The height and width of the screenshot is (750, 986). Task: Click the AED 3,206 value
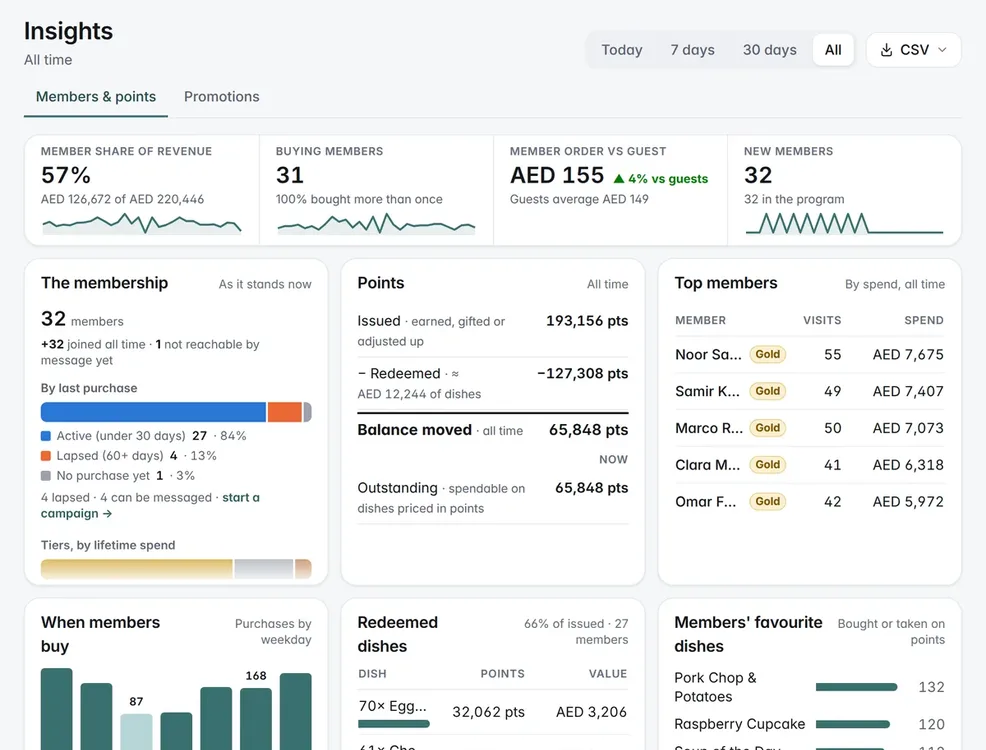591,712
